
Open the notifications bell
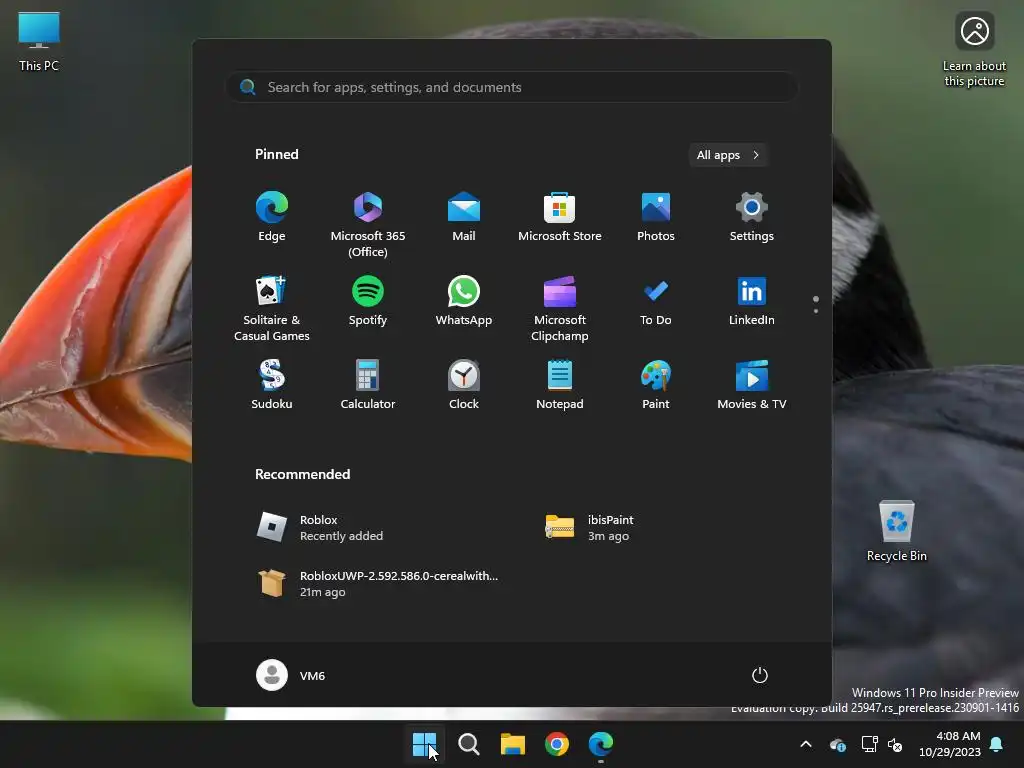(997, 744)
